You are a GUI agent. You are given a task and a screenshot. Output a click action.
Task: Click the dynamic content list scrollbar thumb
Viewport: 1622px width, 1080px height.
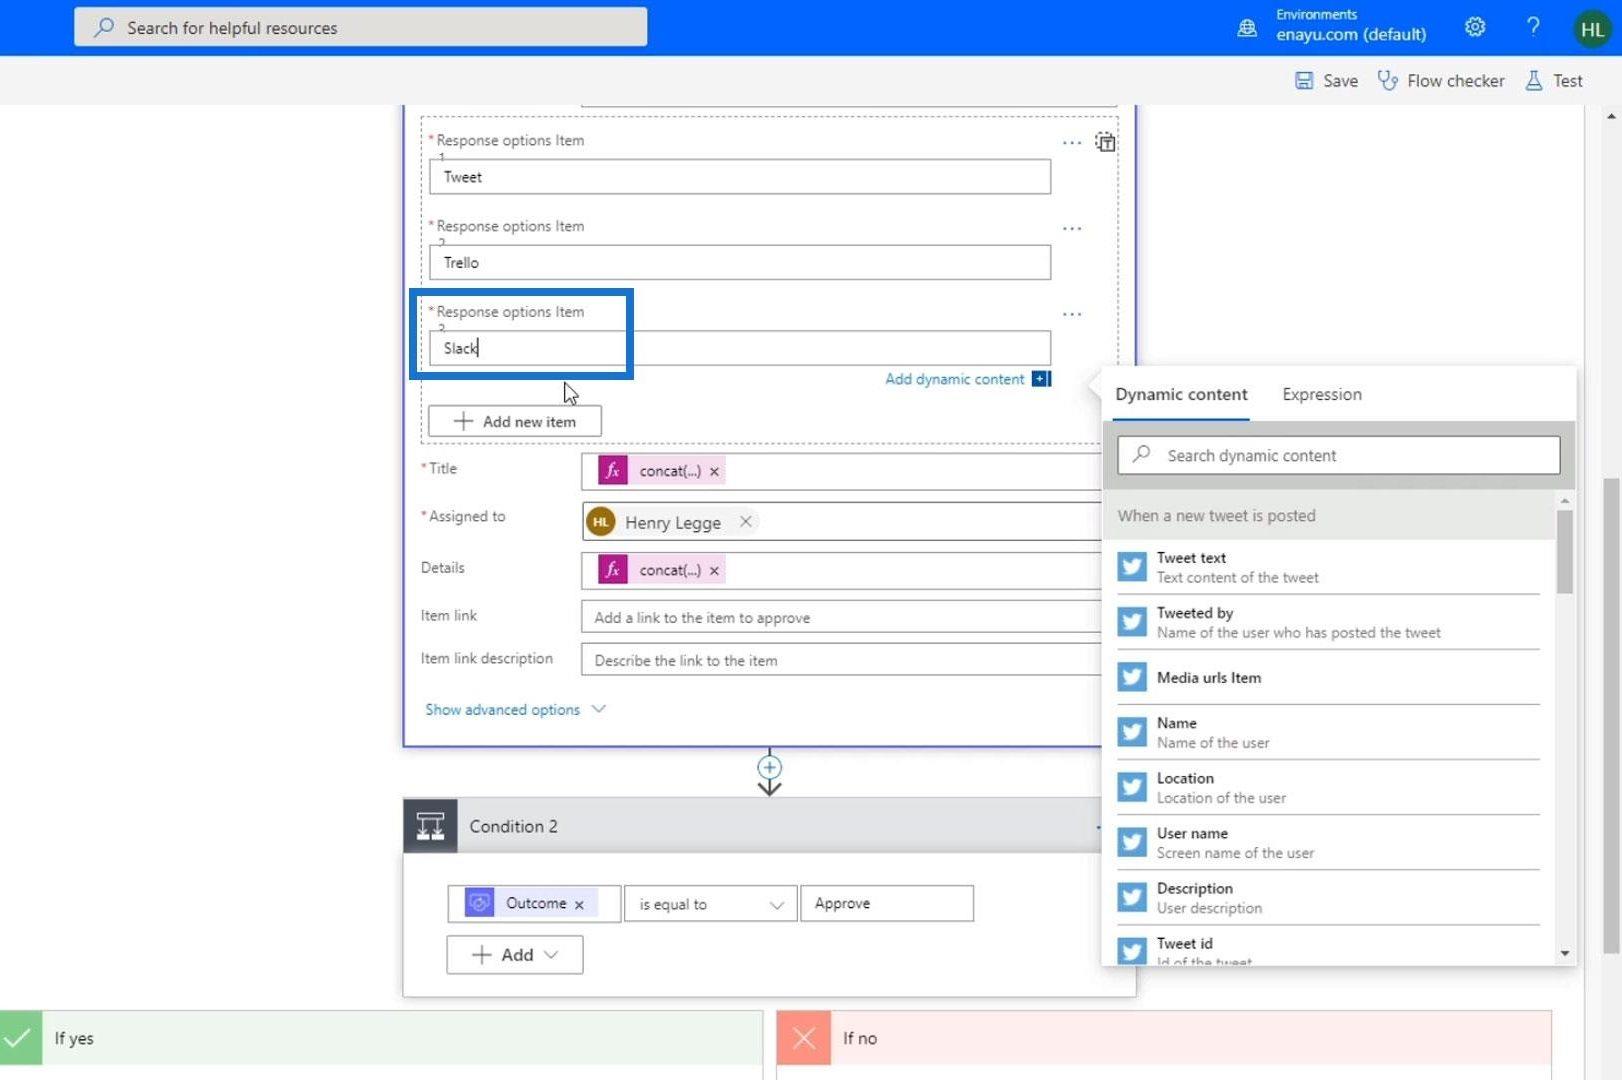1565,552
